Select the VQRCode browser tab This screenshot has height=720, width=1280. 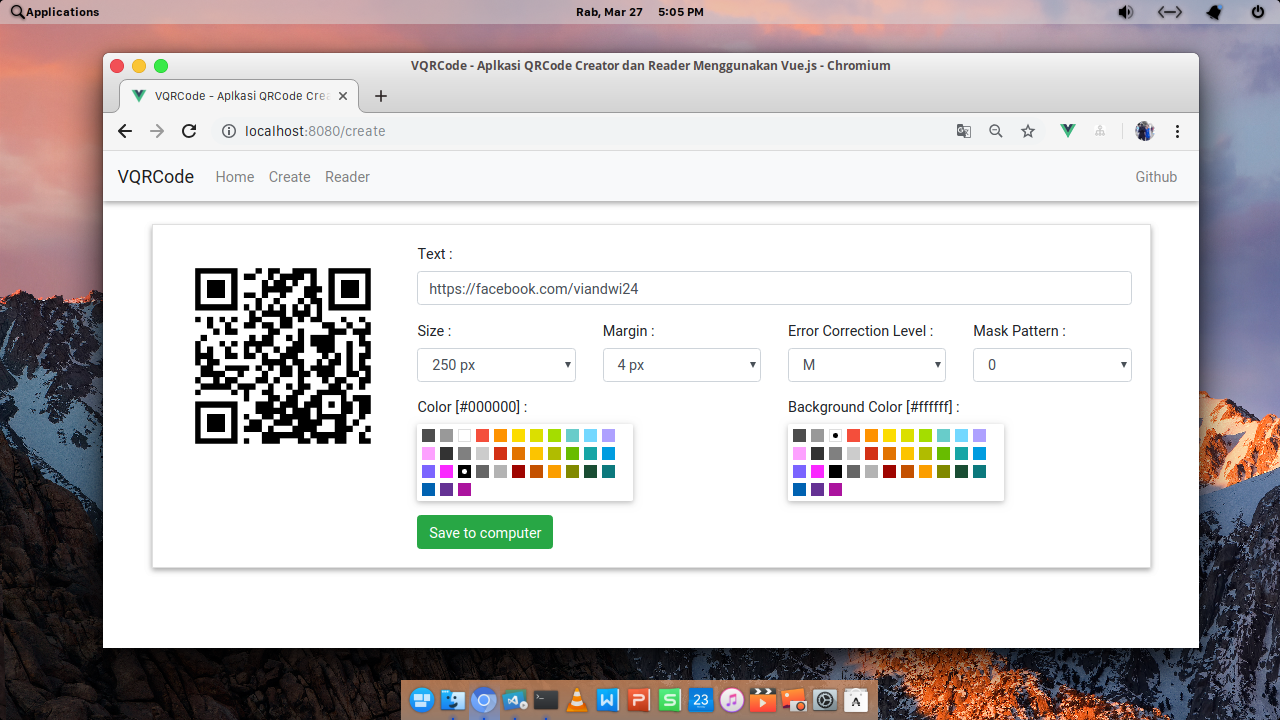(x=238, y=96)
